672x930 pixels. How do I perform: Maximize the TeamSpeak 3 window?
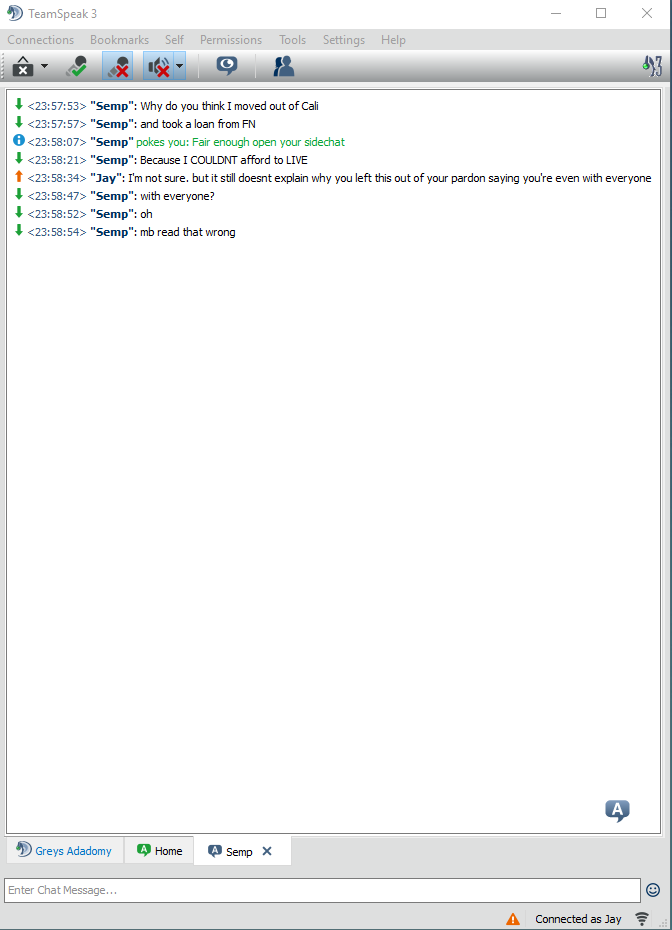click(x=601, y=13)
